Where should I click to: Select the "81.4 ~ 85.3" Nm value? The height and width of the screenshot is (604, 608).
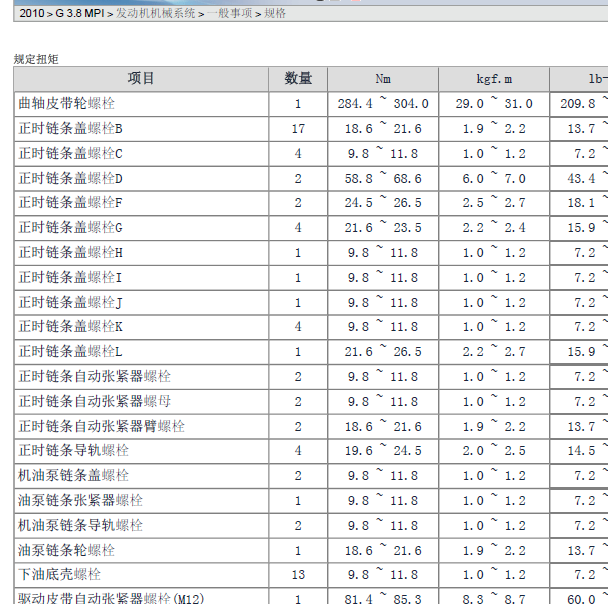tap(383, 599)
